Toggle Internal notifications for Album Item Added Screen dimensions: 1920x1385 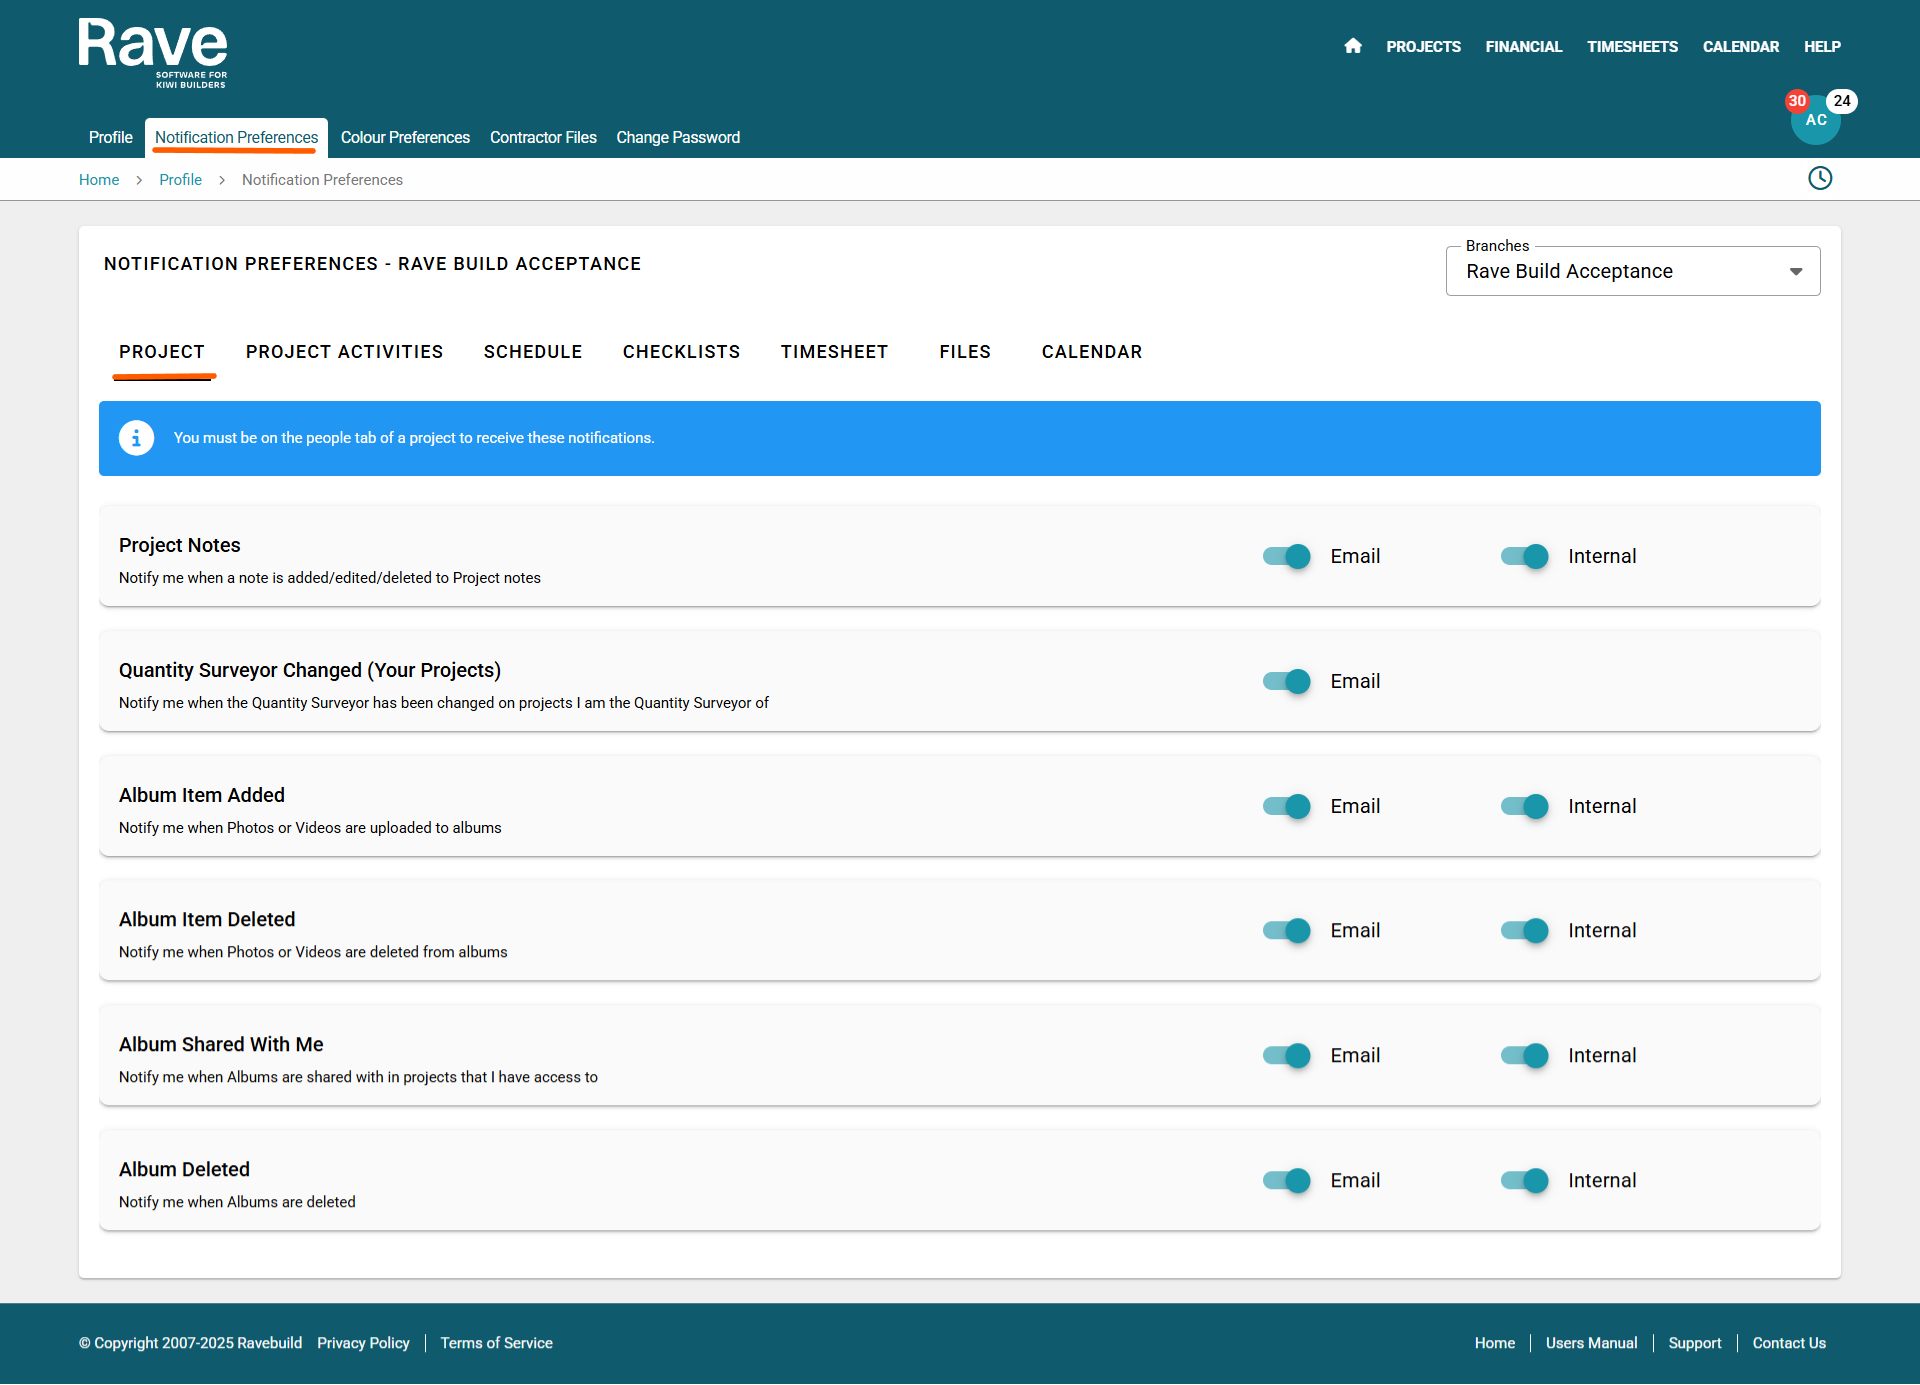[x=1524, y=806]
